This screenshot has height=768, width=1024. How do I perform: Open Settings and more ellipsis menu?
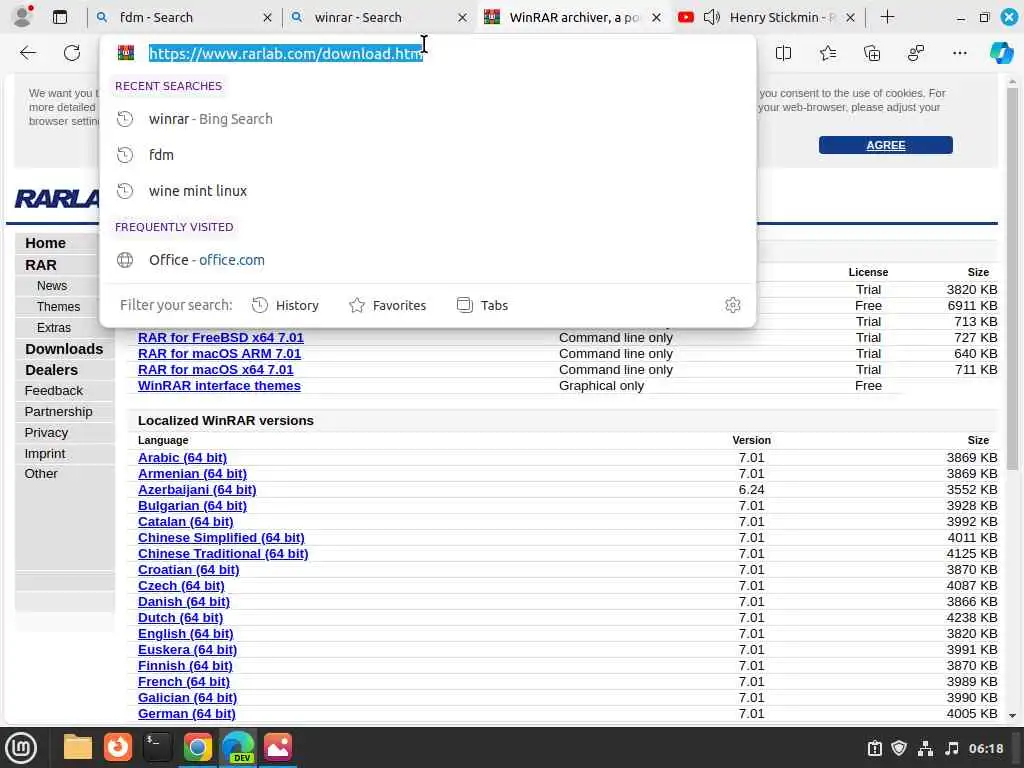click(x=959, y=53)
